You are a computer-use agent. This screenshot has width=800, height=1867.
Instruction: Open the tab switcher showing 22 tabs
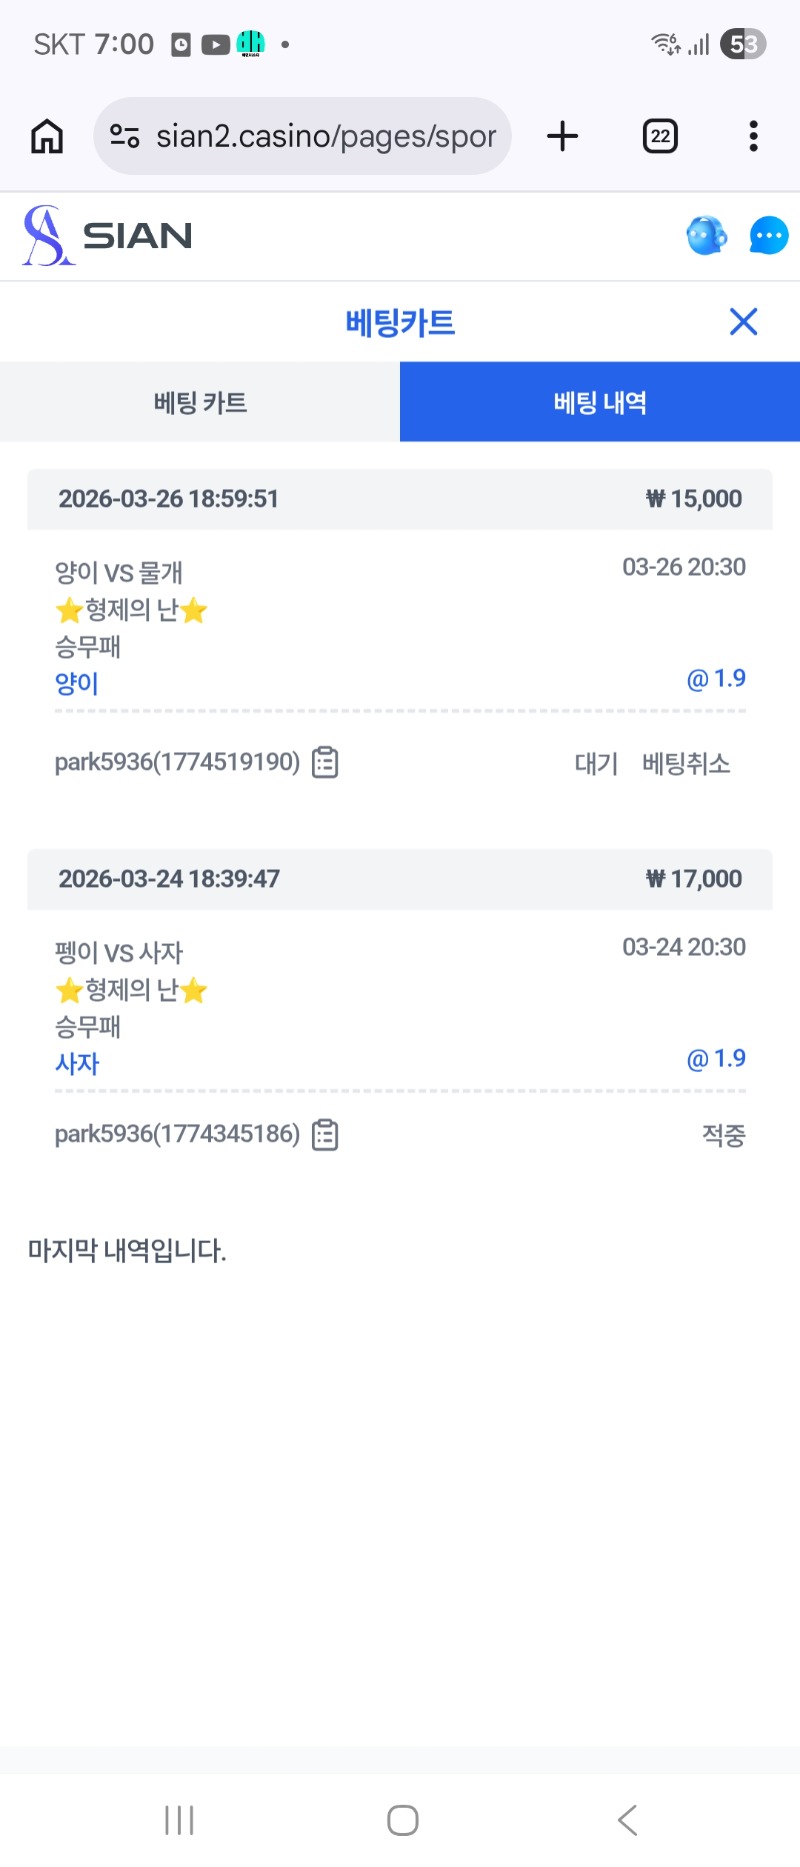[660, 136]
